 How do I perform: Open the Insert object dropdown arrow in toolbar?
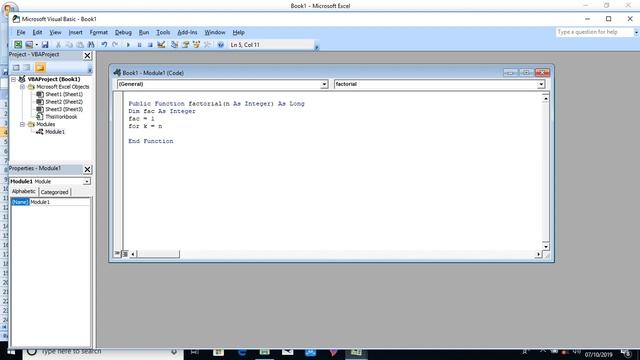(36, 44)
